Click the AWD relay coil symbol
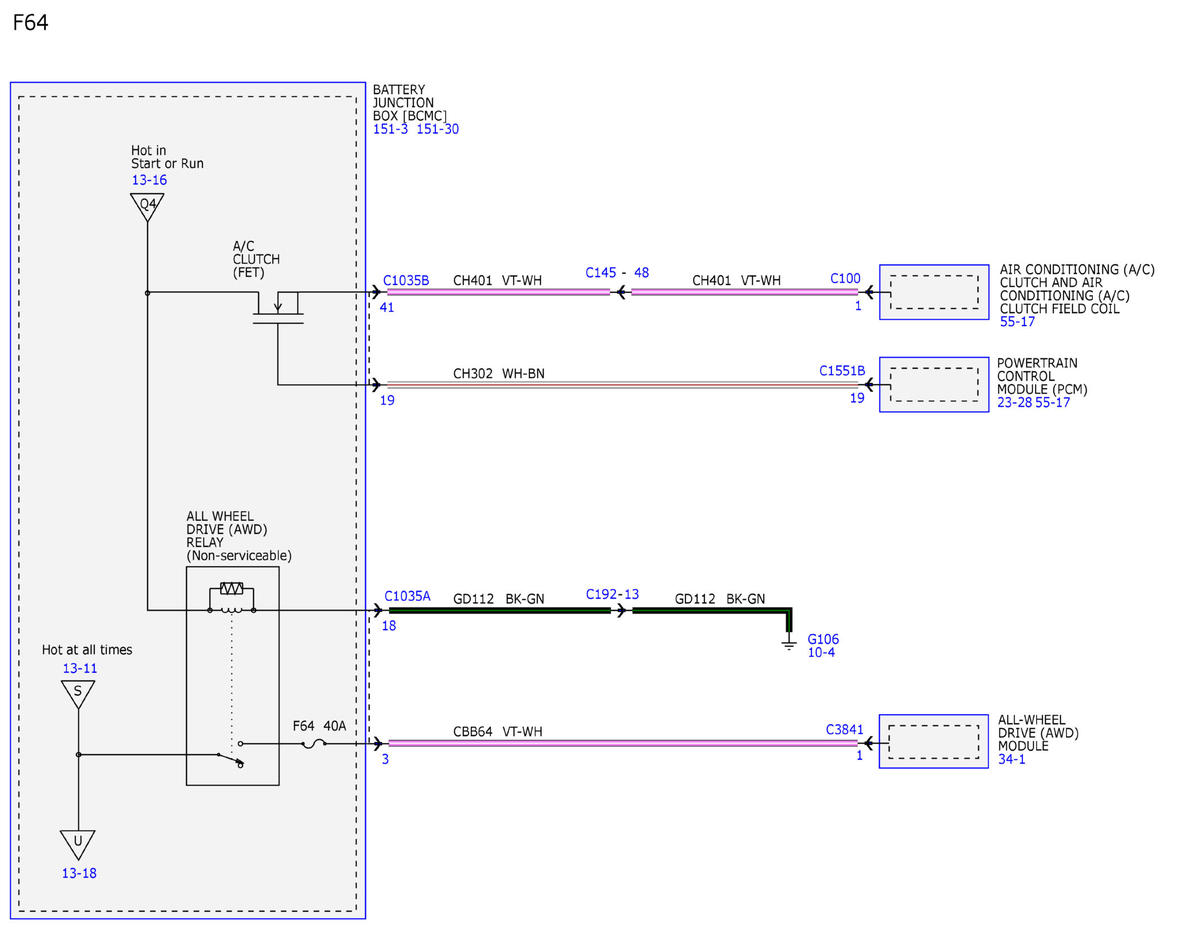 231,597
